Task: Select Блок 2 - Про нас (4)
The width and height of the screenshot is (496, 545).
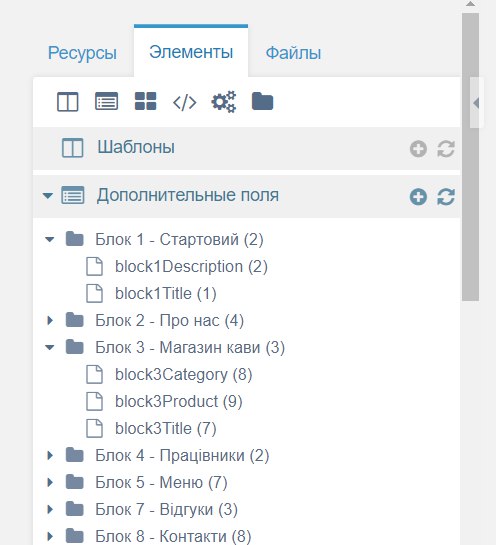Action: 170,320
